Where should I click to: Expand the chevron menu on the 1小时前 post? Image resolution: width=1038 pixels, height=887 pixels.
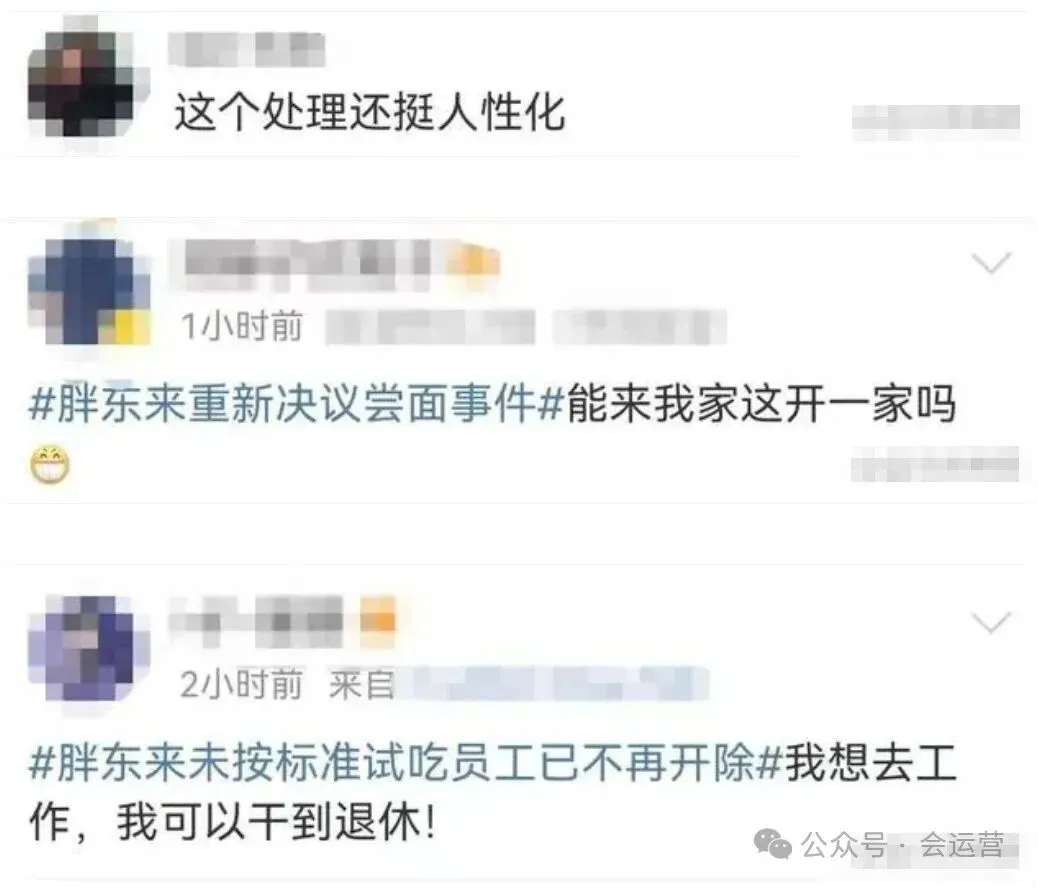point(991,263)
